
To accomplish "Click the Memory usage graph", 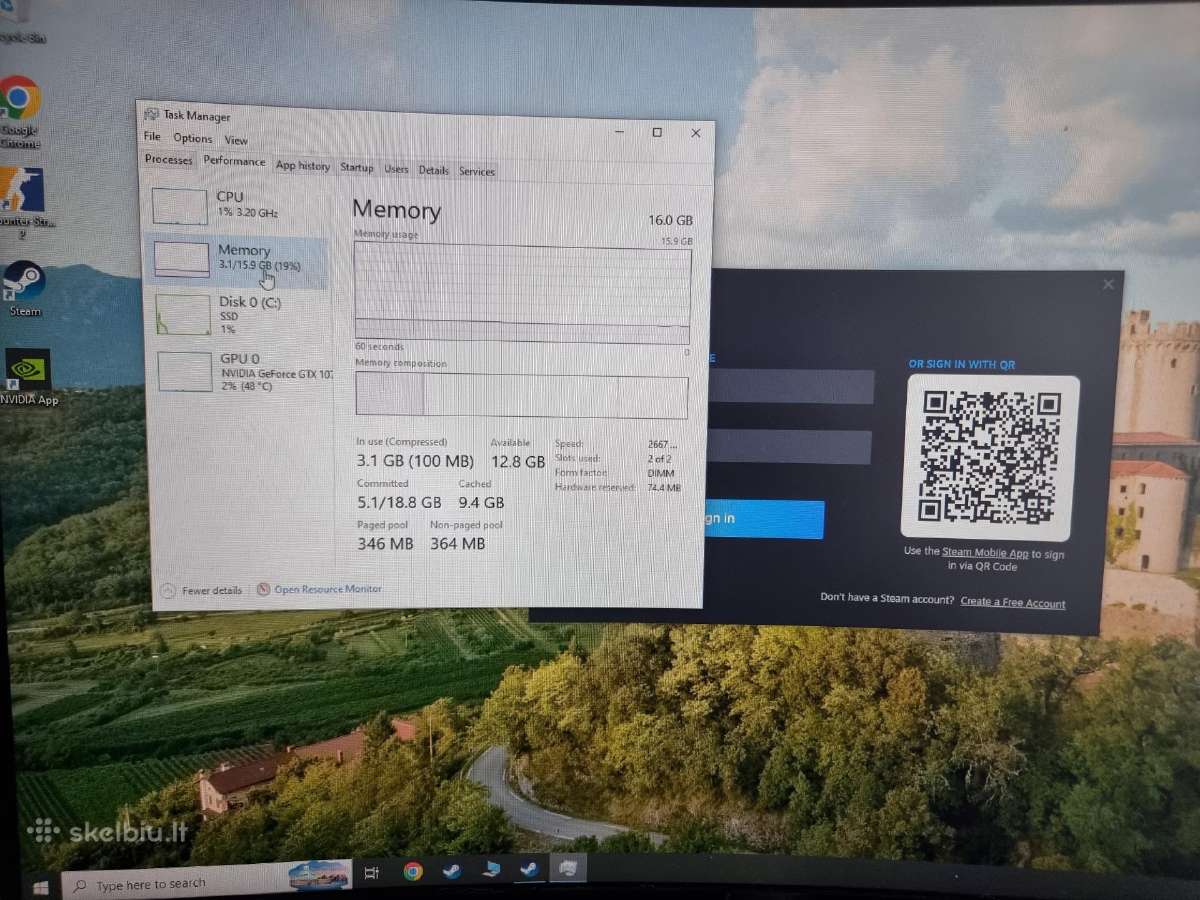I will [522, 295].
